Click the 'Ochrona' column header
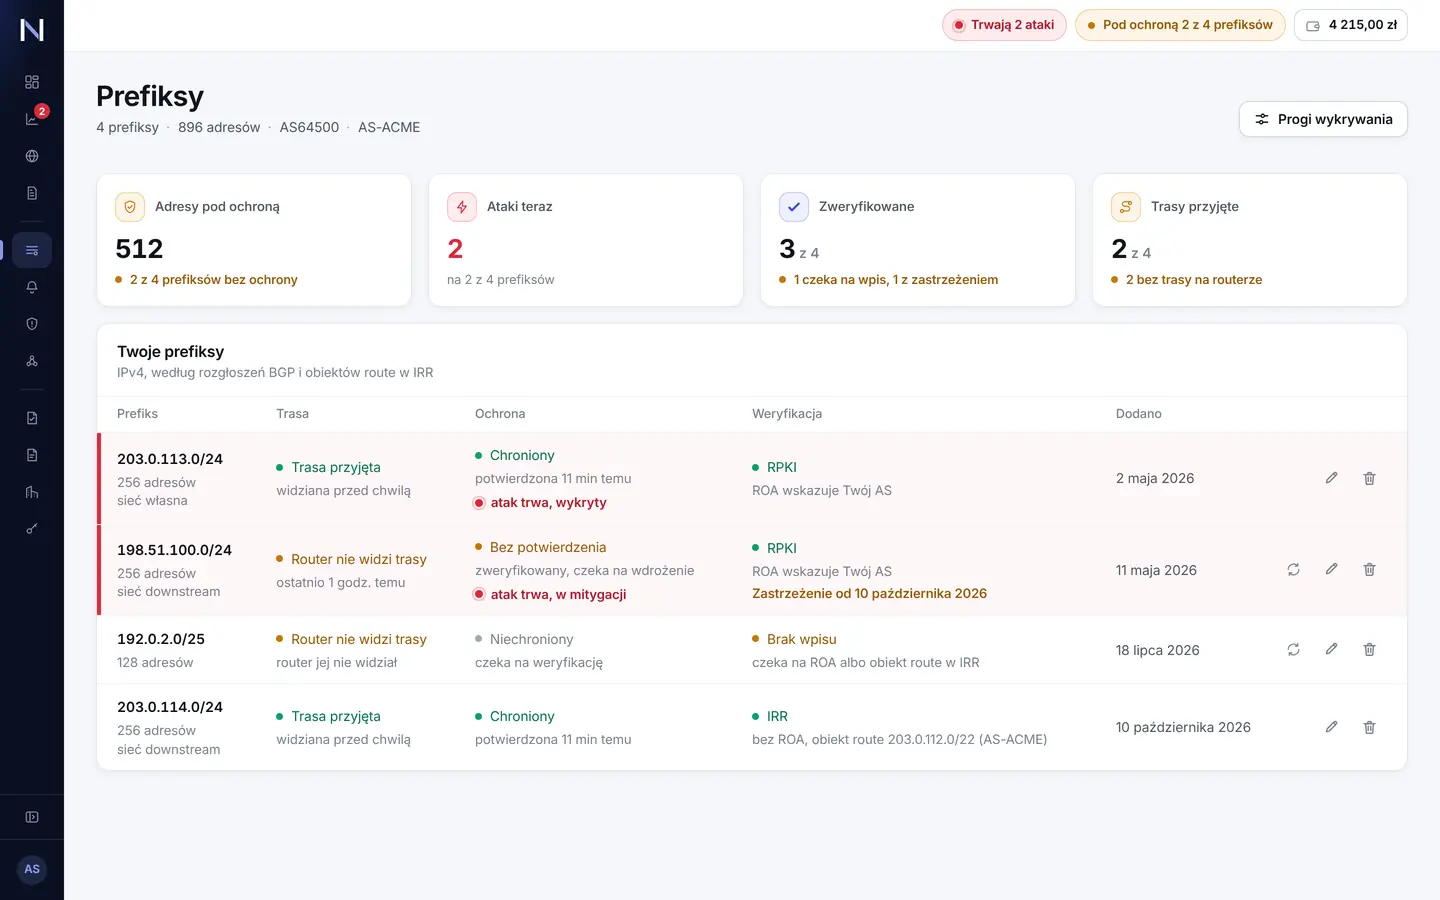Viewport: 1440px width, 900px height. tap(500, 414)
